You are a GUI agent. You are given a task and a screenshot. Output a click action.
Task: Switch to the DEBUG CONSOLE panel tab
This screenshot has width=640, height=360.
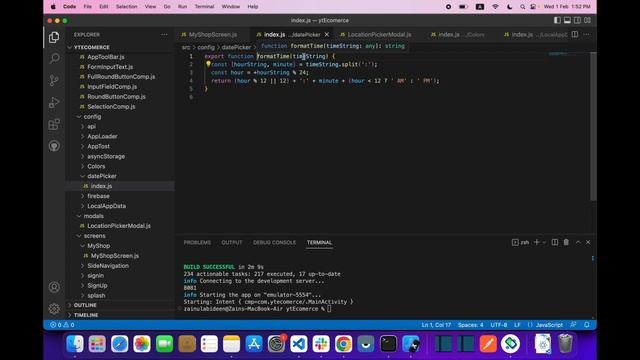click(x=274, y=242)
